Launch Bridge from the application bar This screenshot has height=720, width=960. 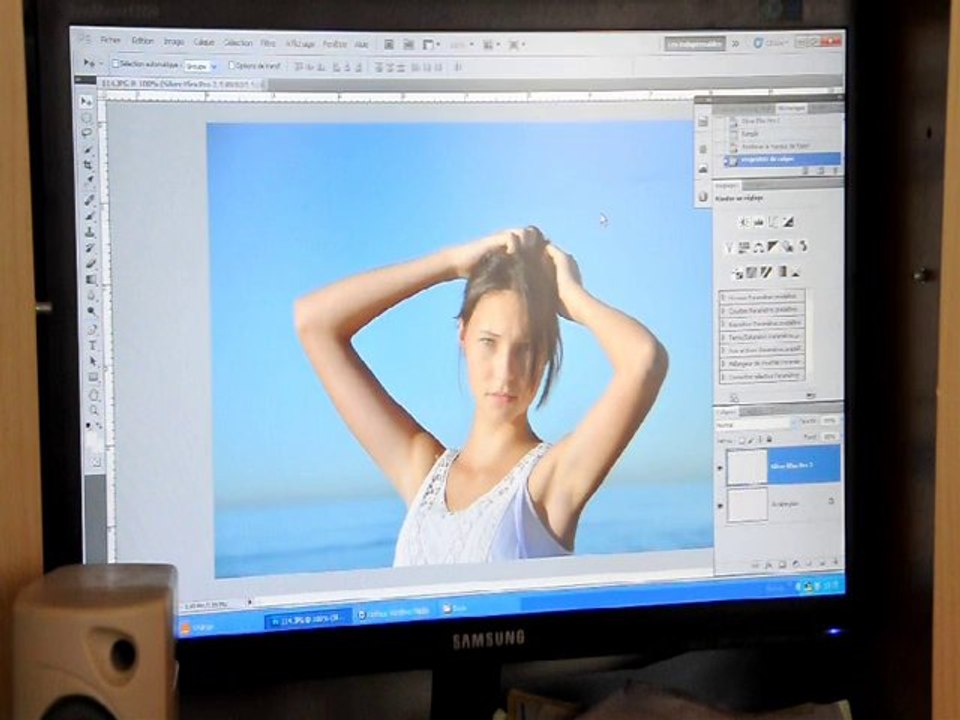click(x=389, y=44)
